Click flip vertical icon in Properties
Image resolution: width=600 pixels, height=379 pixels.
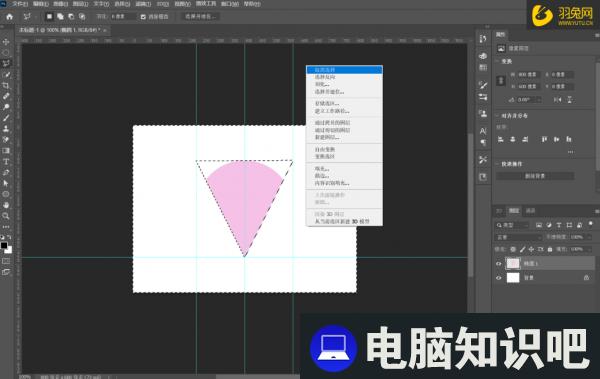569,100
